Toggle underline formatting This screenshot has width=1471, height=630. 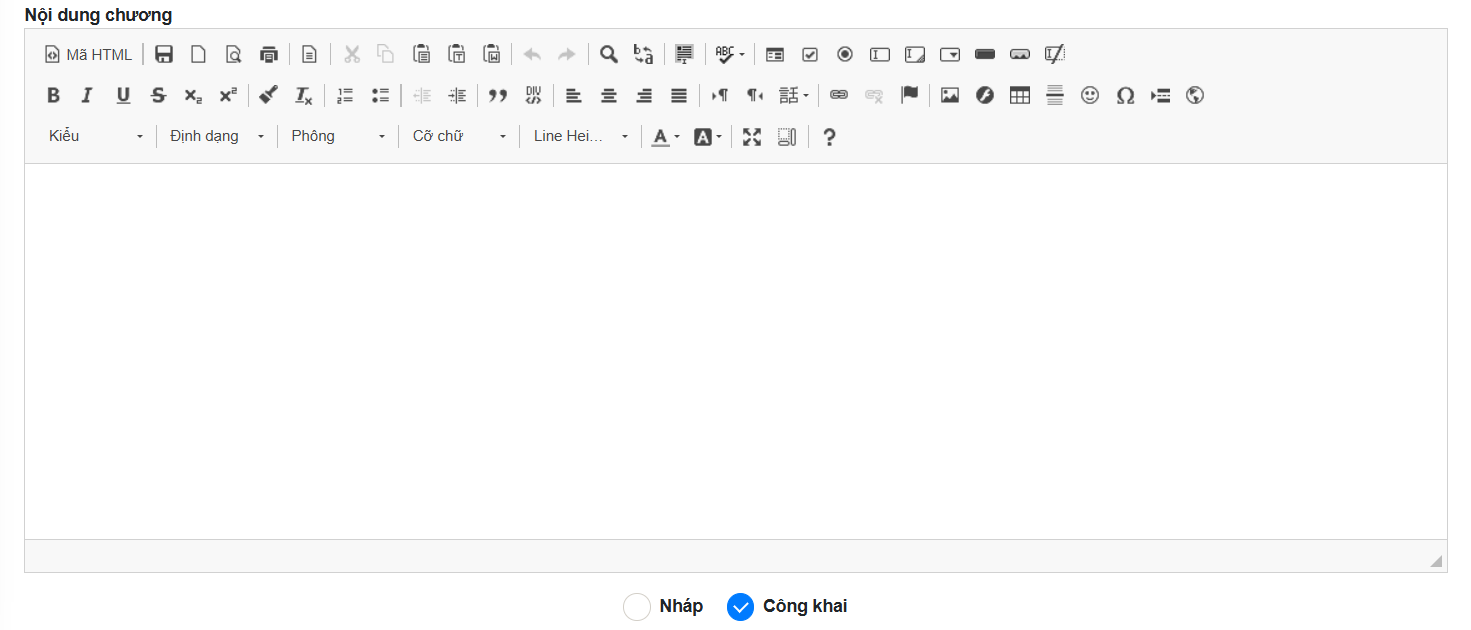pos(123,95)
